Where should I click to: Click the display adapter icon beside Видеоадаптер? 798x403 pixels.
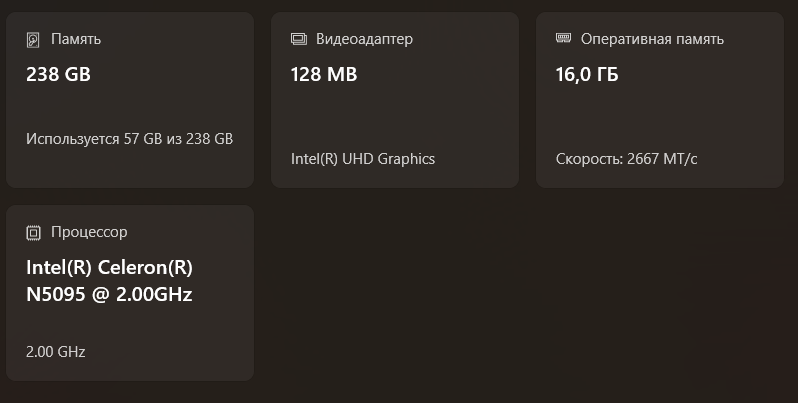298,39
